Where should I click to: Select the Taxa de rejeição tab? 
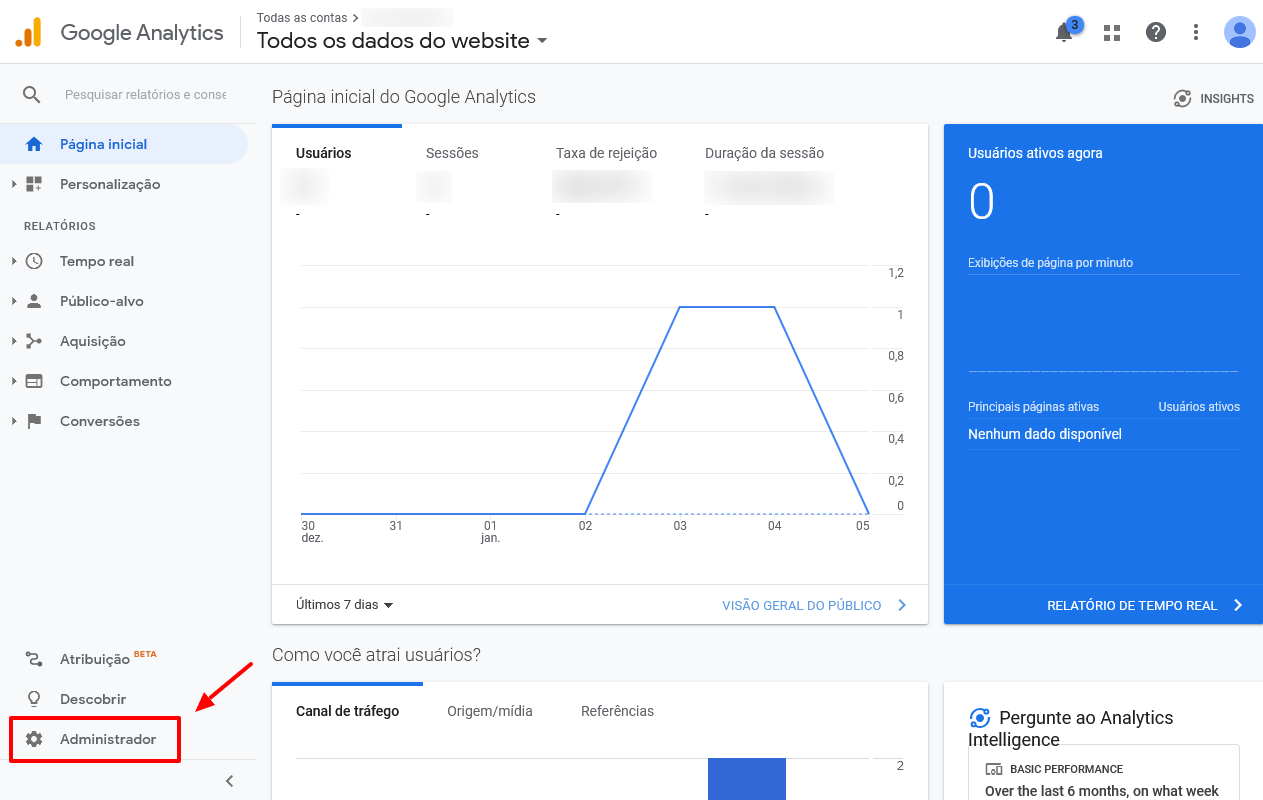606,153
